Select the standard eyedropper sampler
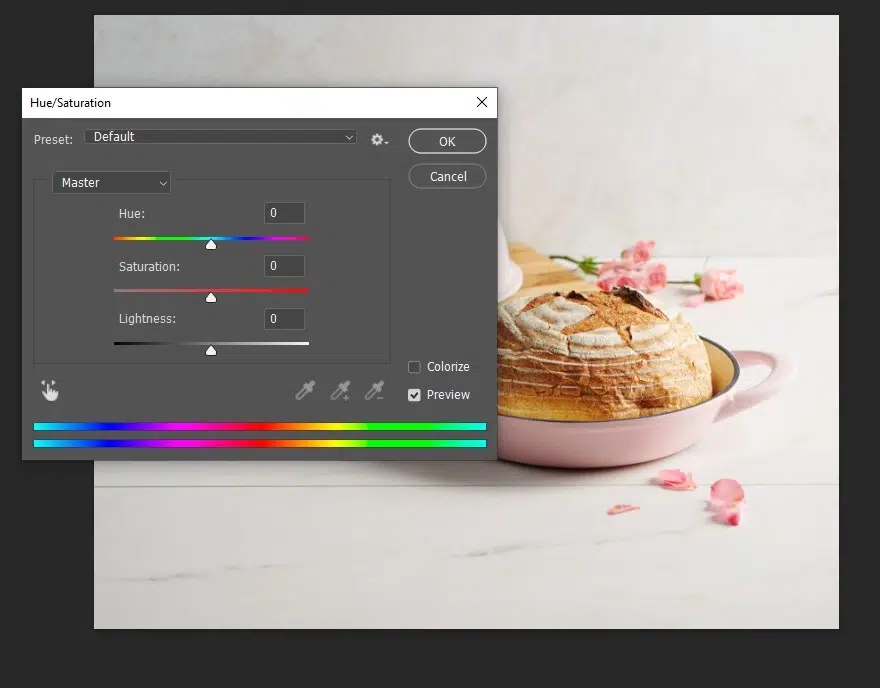The width and height of the screenshot is (880, 688). click(x=305, y=389)
